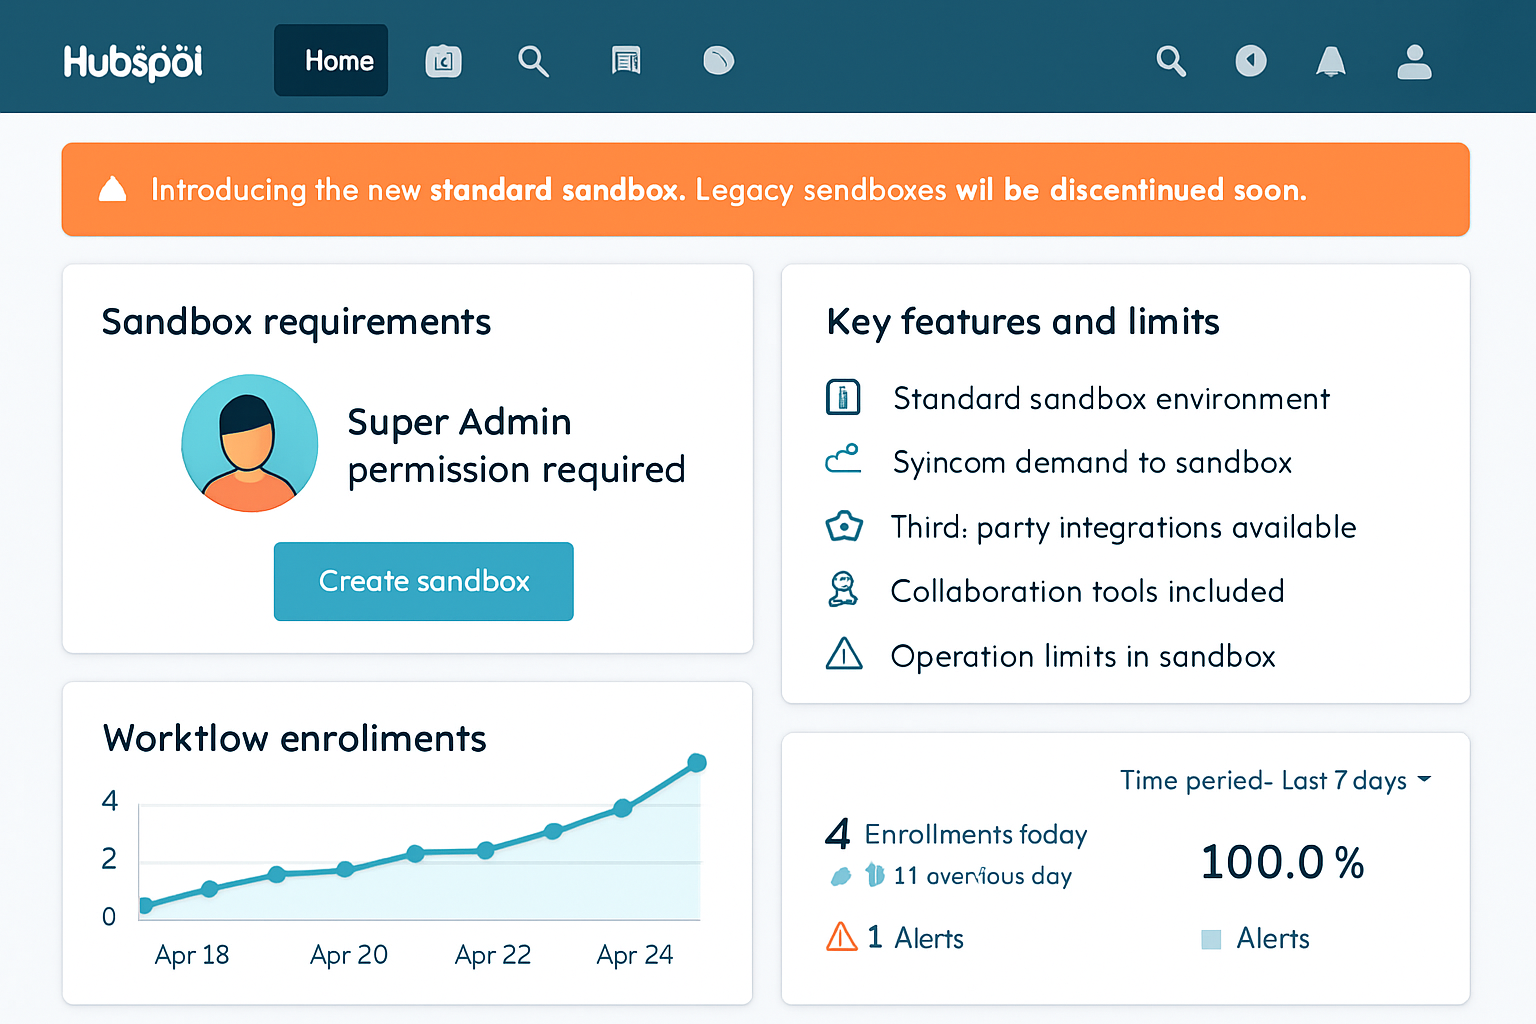The image size is (1536, 1024).
Task: Click the Third party integrations icon
Action: coord(844,525)
